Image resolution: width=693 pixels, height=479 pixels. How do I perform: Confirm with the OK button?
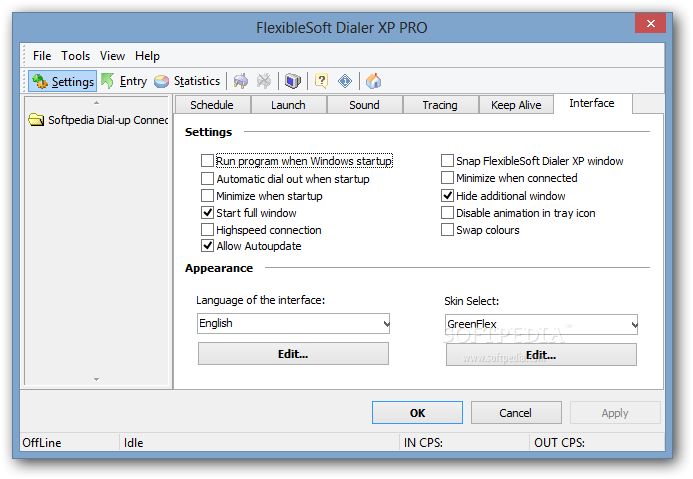pyautogui.click(x=417, y=413)
